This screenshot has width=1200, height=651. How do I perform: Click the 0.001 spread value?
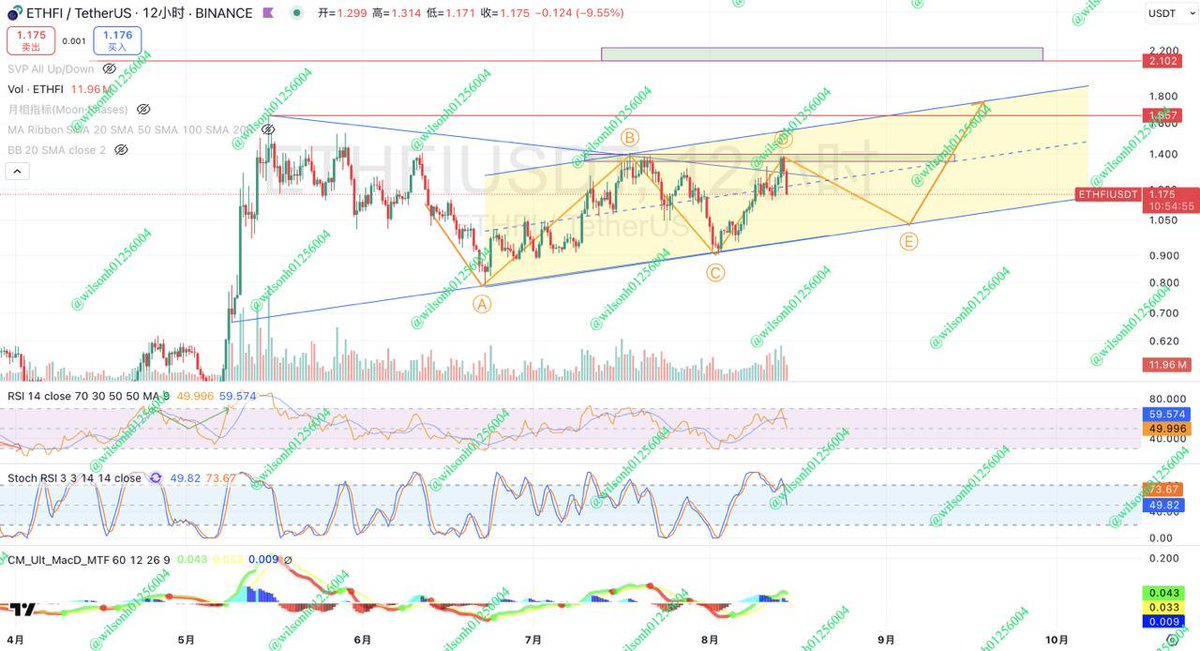coord(74,41)
